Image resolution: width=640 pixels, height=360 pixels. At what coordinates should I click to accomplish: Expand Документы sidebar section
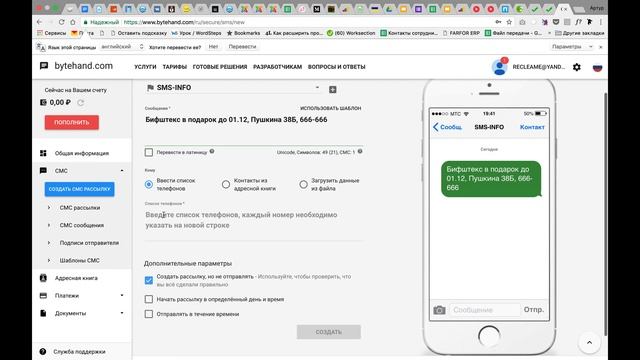coord(122,313)
